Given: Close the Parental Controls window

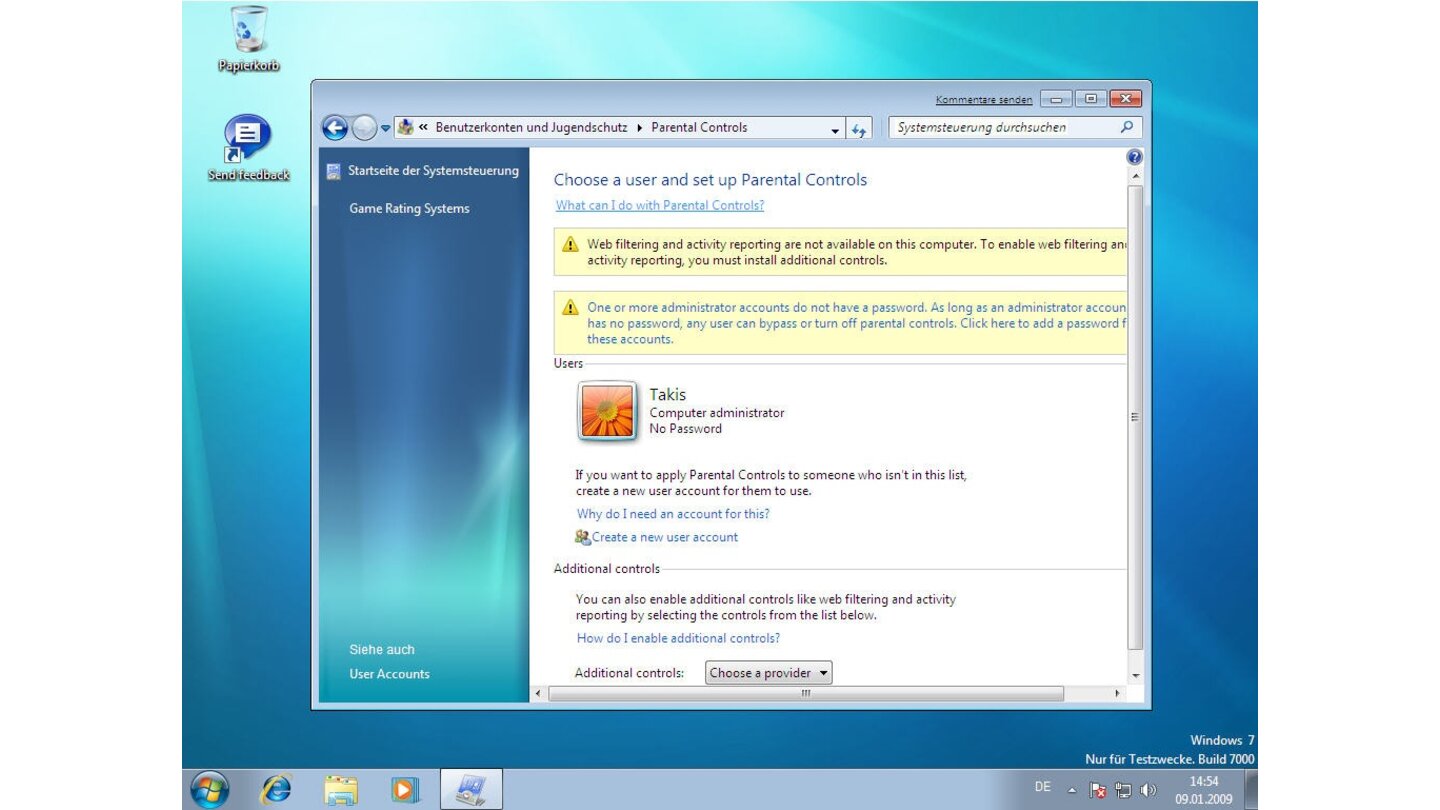Looking at the screenshot, I should coord(1126,99).
